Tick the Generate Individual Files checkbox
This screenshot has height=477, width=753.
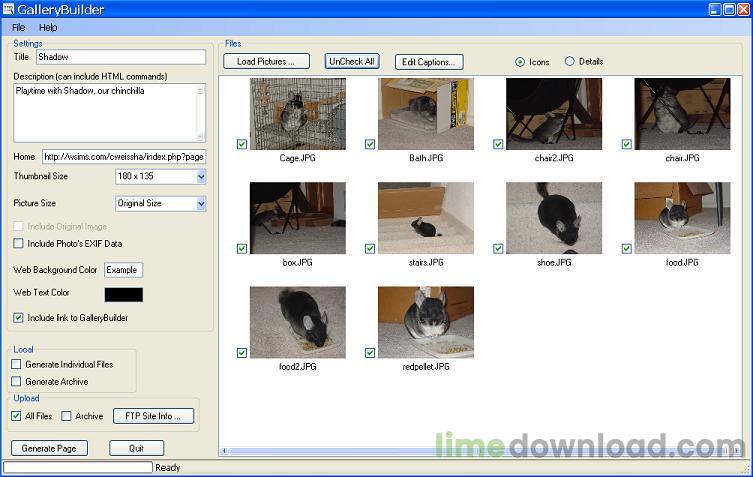[x=16, y=365]
